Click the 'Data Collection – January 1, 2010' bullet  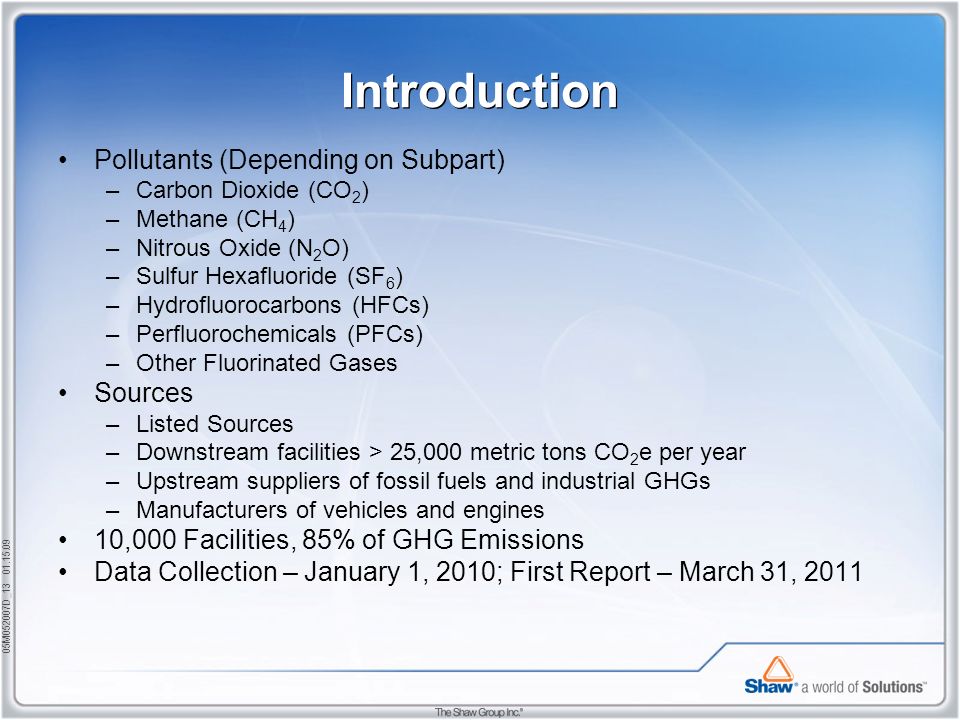pos(478,572)
